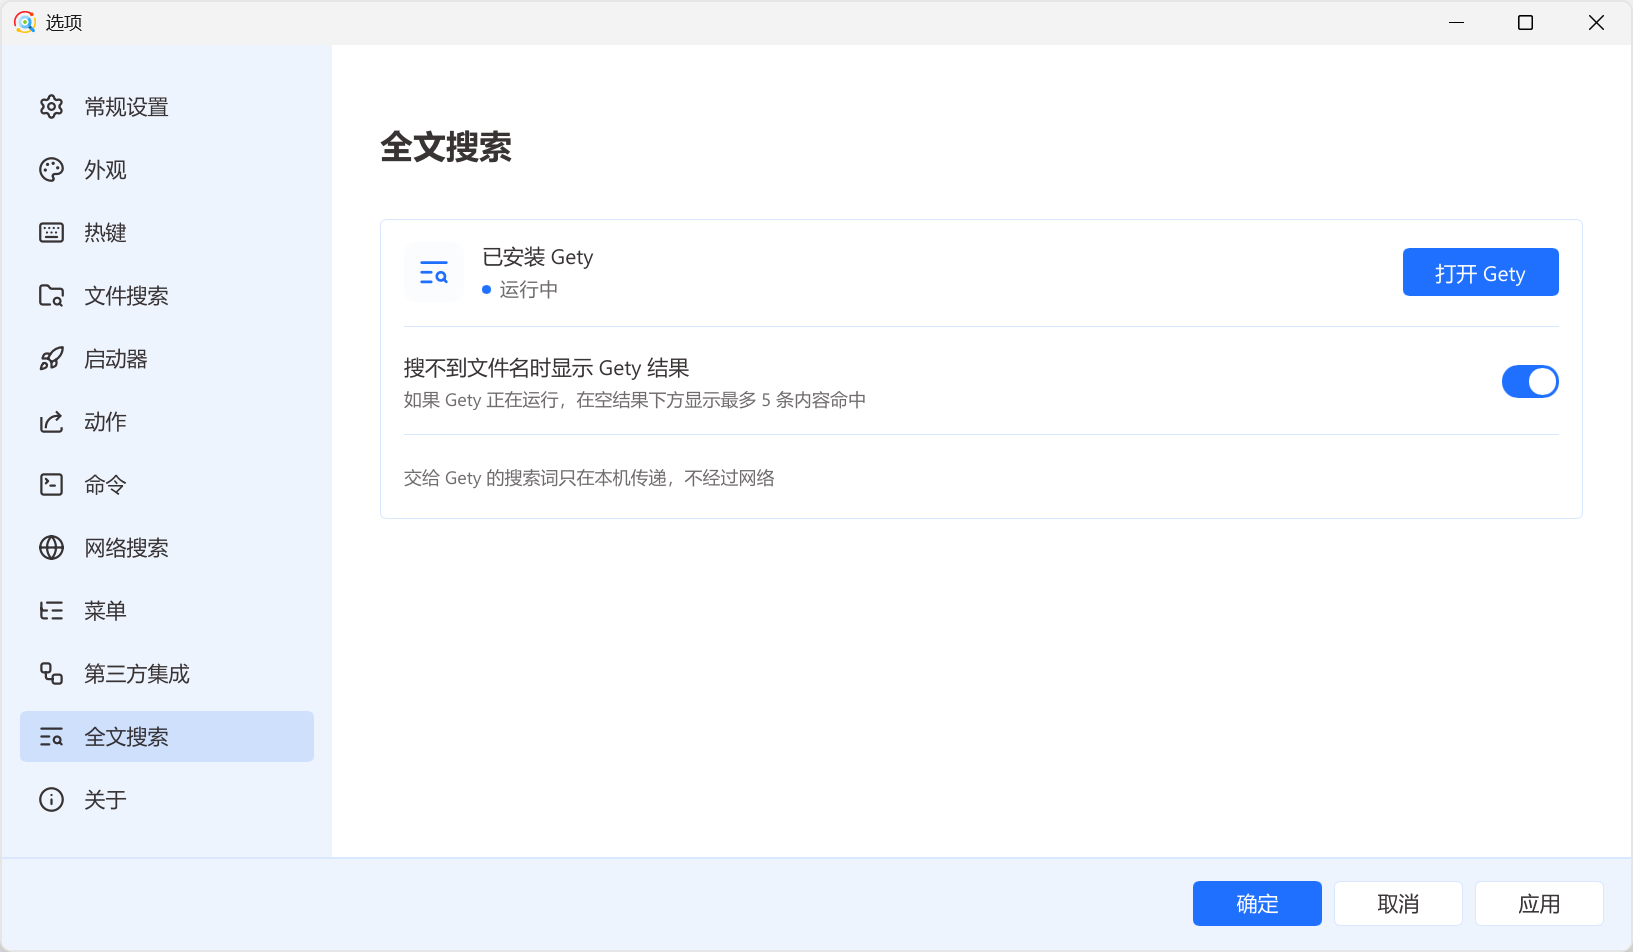Close the 选项 window

pyautogui.click(x=1596, y=22)
